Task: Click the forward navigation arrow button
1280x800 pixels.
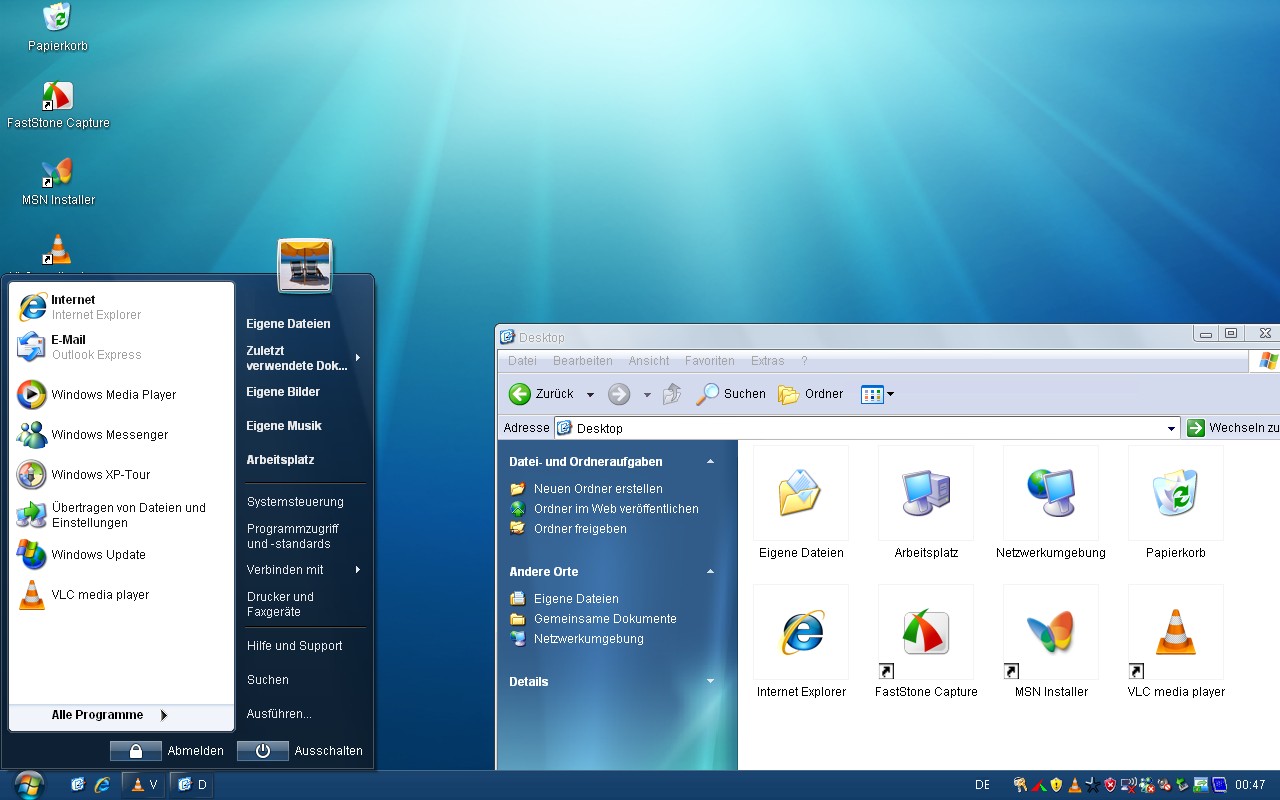Action: pyautogui.click(x=619, y=394)
